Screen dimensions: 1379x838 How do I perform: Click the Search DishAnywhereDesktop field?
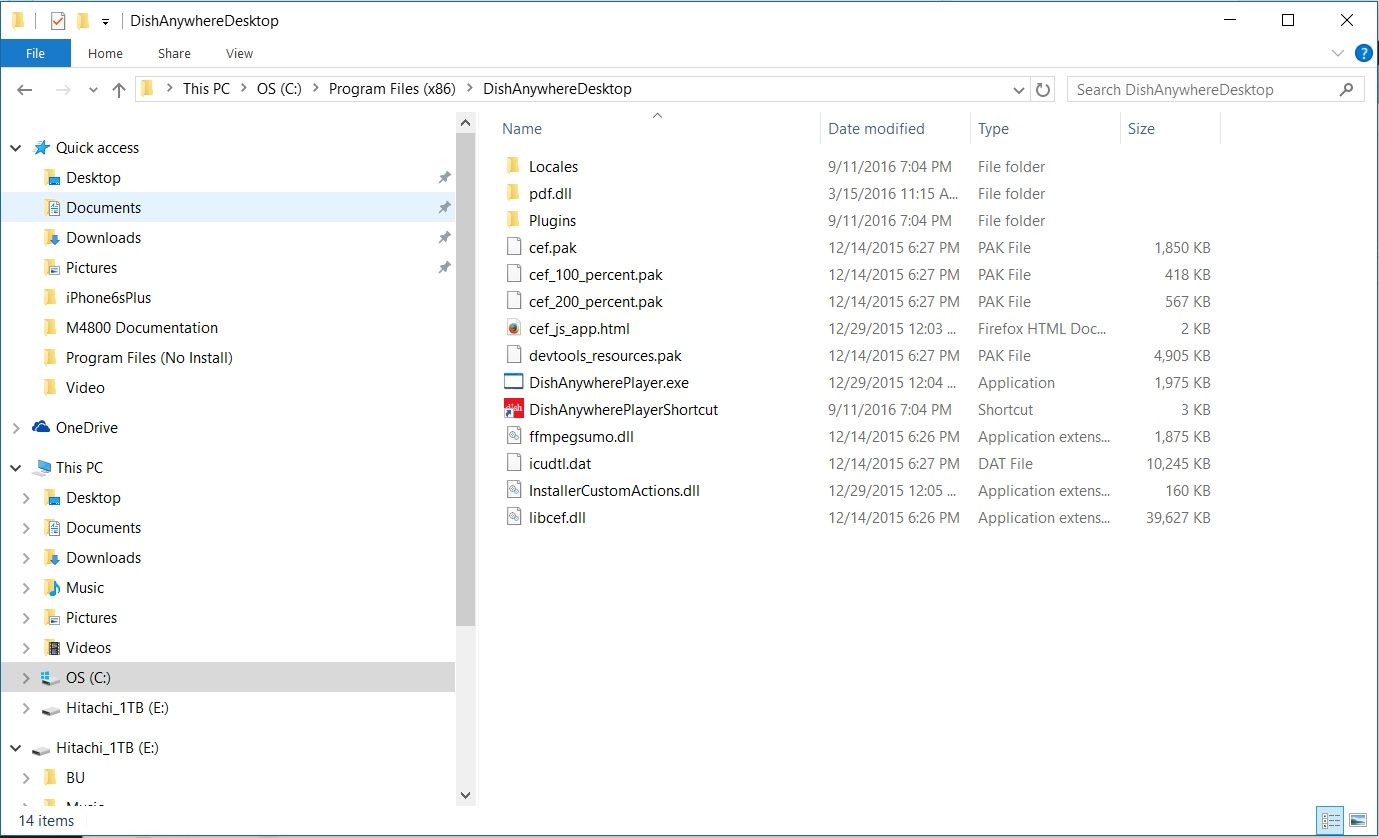[x=1215, y=89]
